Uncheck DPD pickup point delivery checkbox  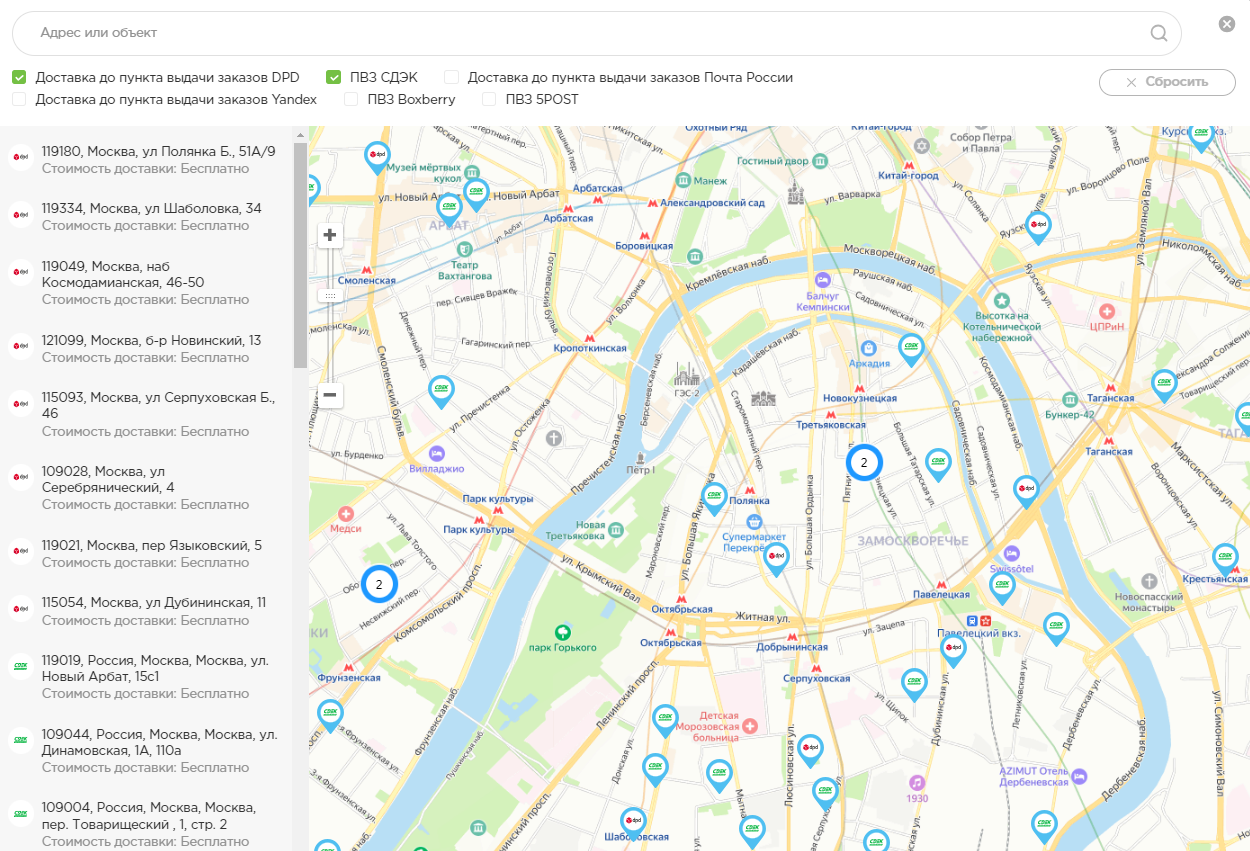click(x=19, y=77)
